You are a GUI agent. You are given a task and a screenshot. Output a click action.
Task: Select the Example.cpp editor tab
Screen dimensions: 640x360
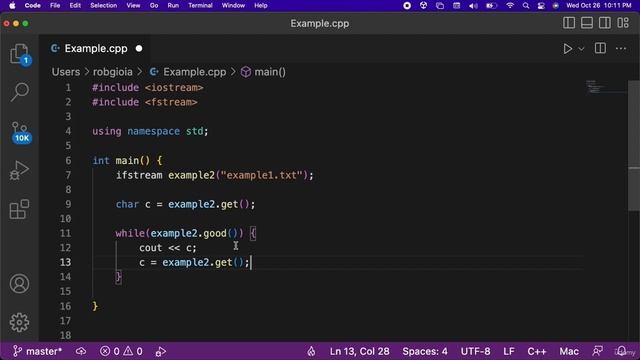point(96,49)
